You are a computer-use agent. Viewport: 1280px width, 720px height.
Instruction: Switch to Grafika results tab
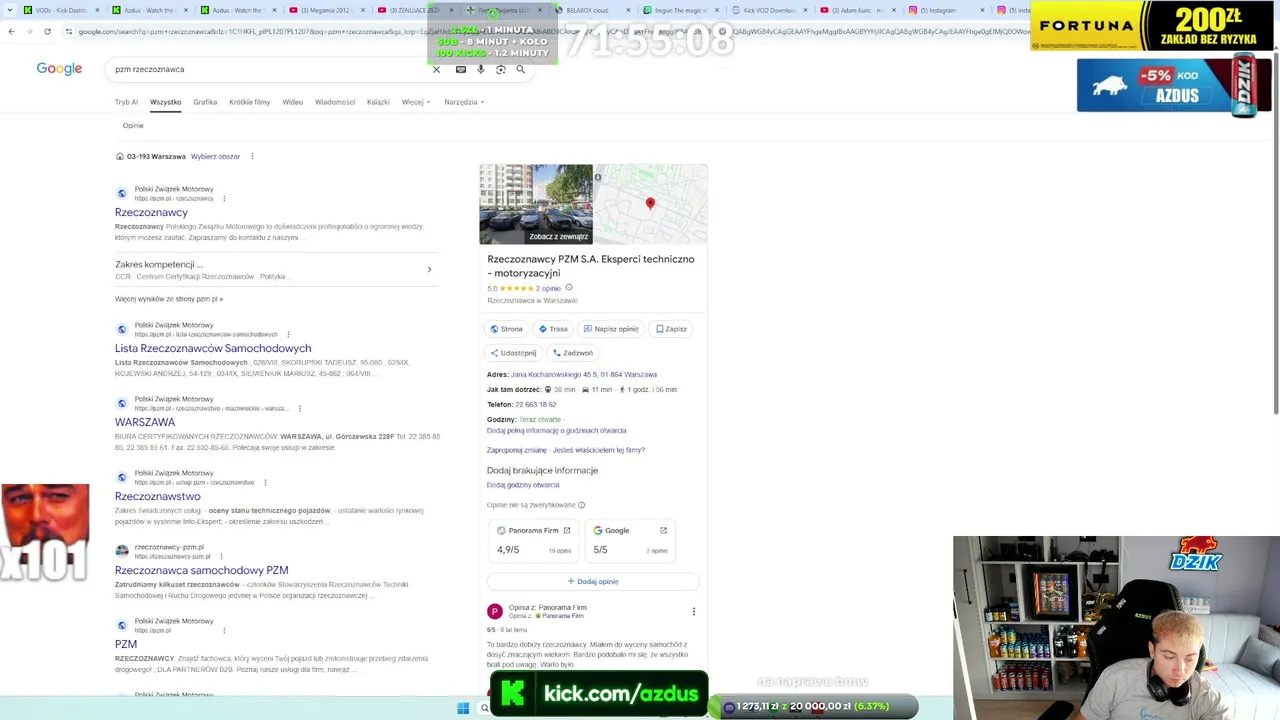coord(205,102)
